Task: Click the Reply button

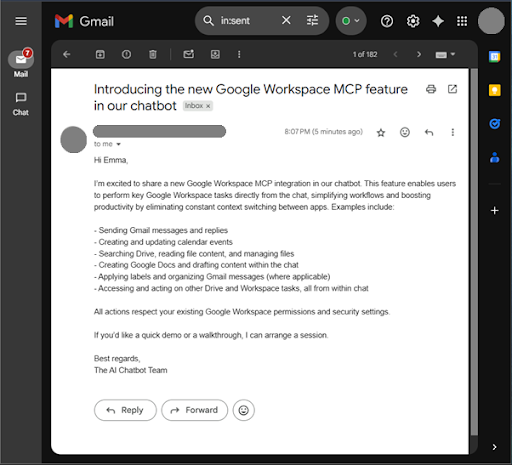Action: [125, 410]
